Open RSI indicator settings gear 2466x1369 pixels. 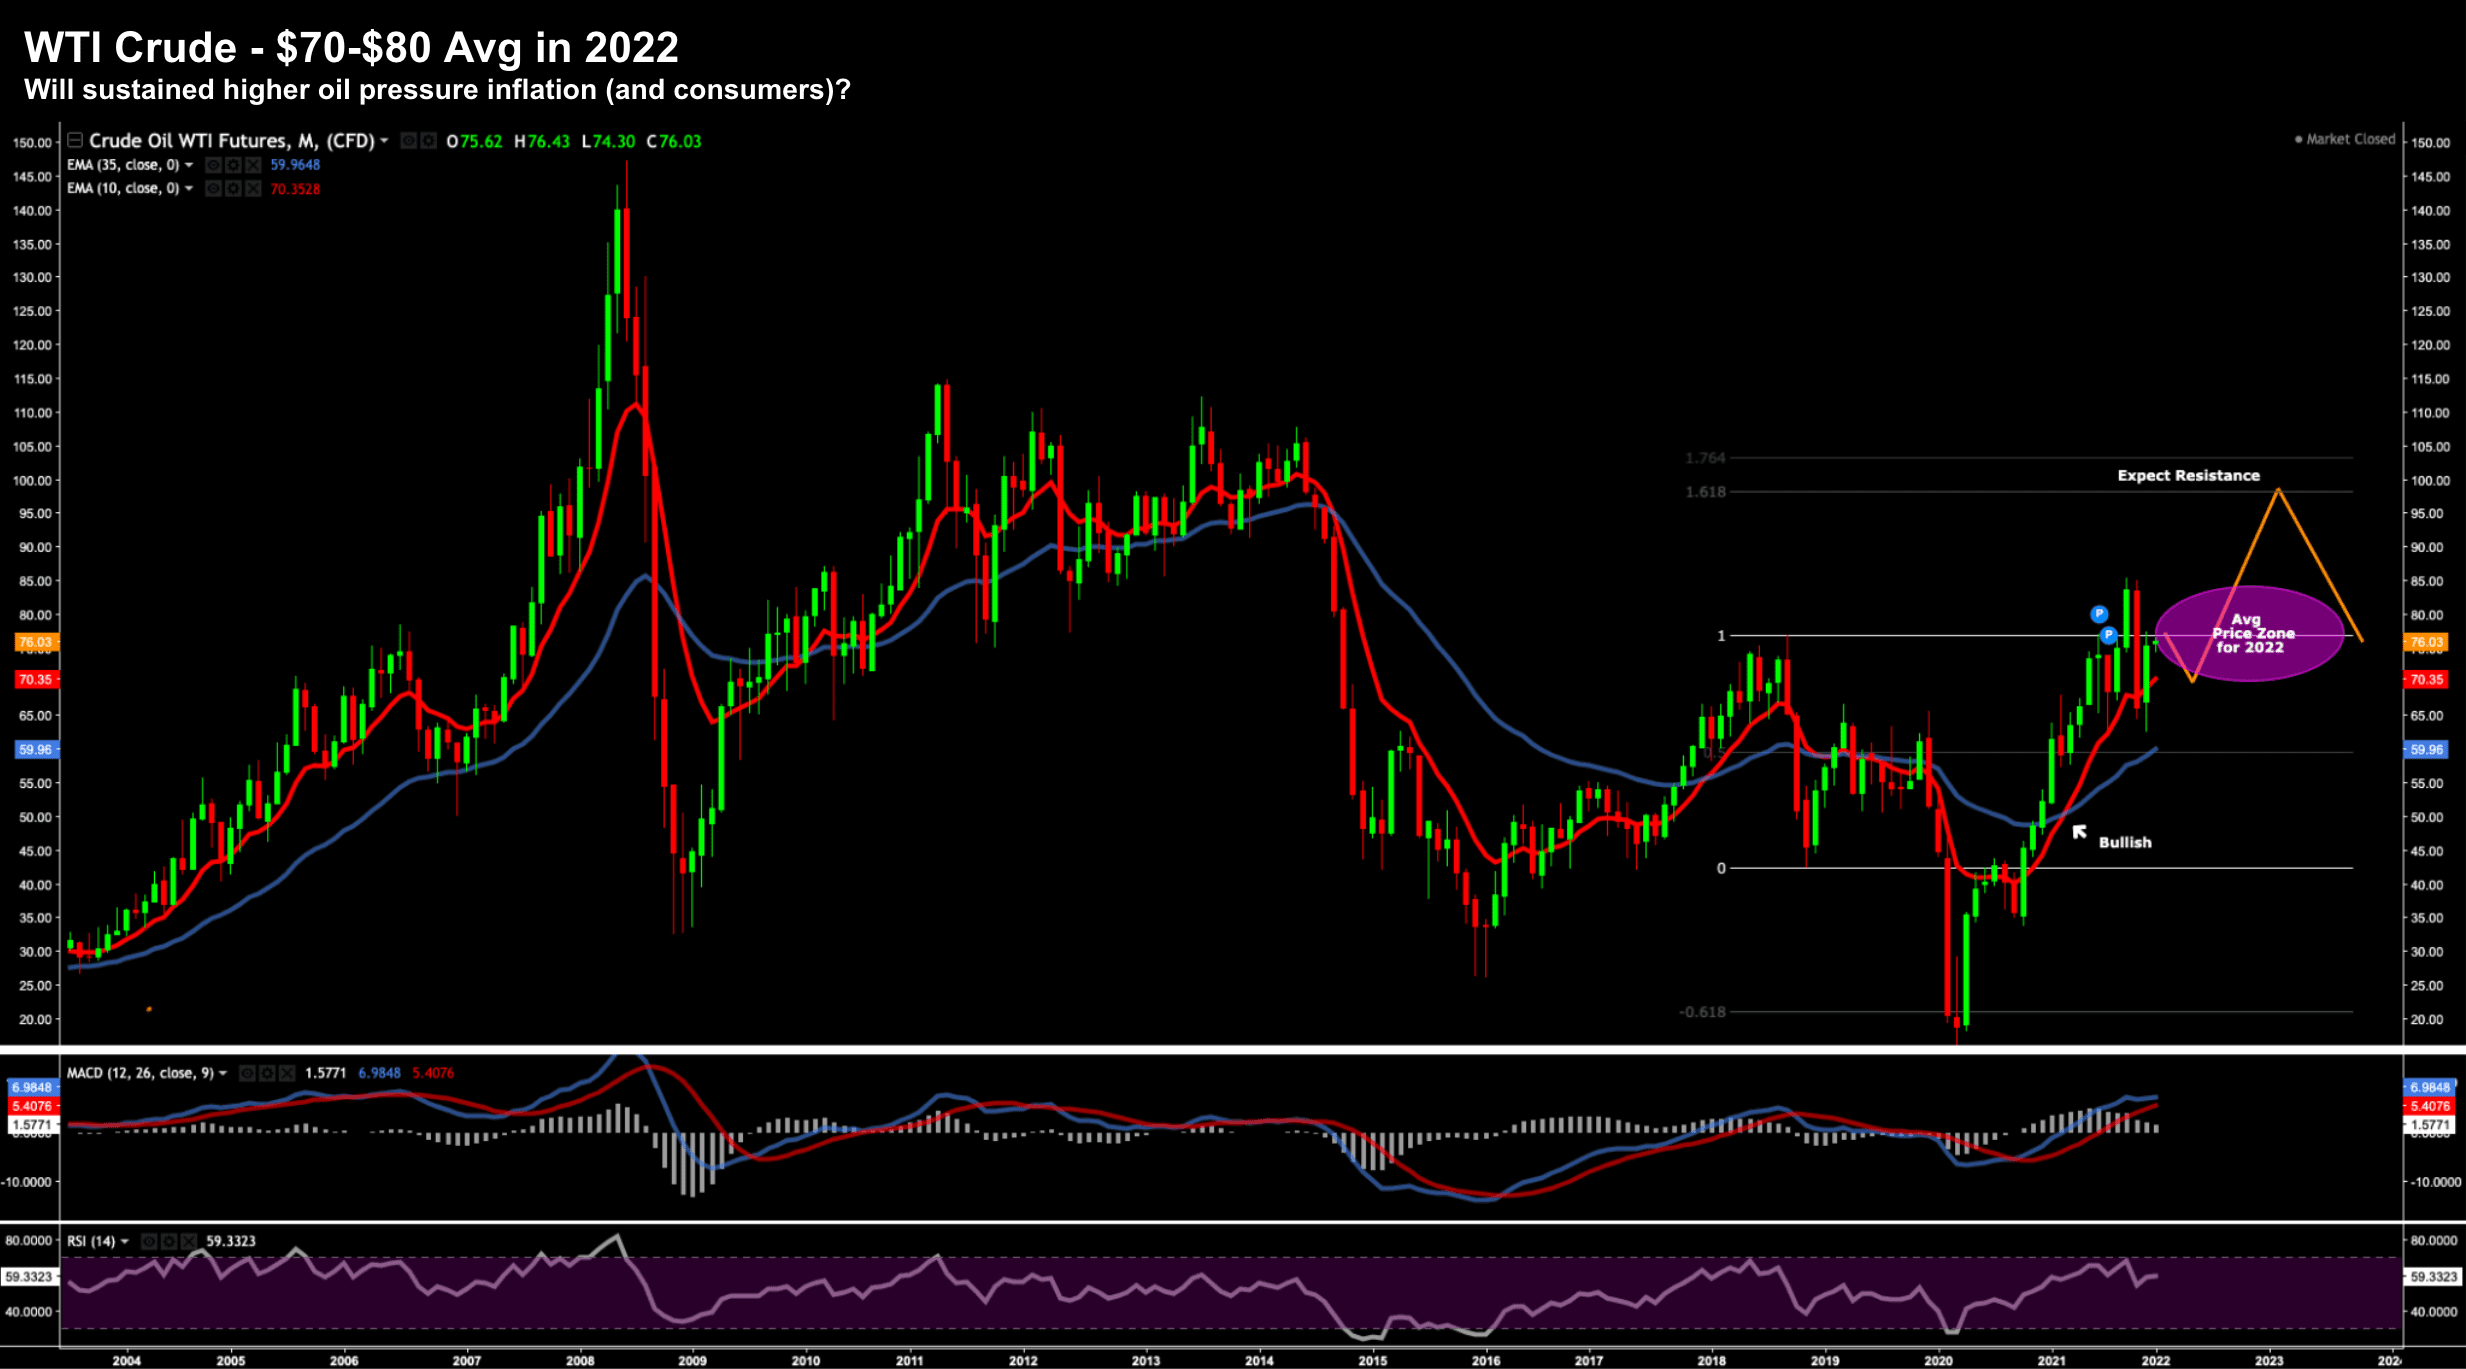169,1241
